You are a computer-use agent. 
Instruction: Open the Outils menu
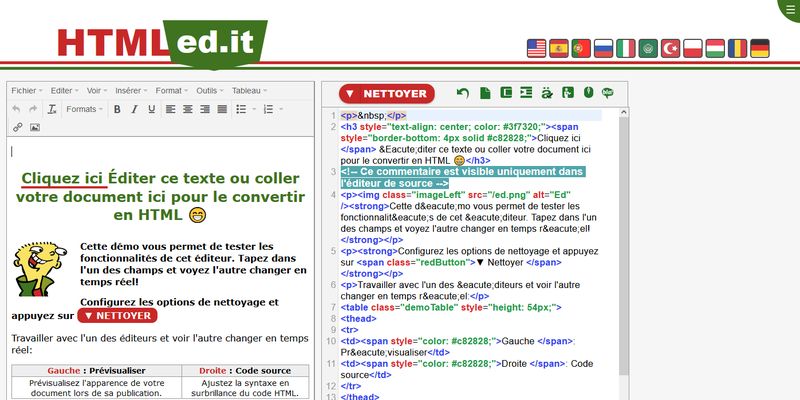coord(210,90)
